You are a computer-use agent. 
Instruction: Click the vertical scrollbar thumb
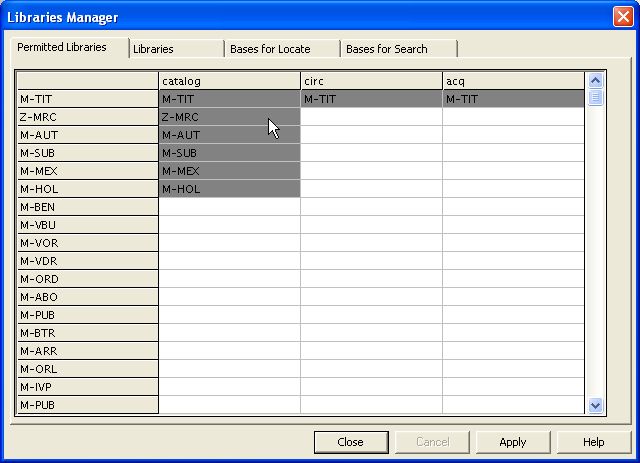tap(596, 97)
